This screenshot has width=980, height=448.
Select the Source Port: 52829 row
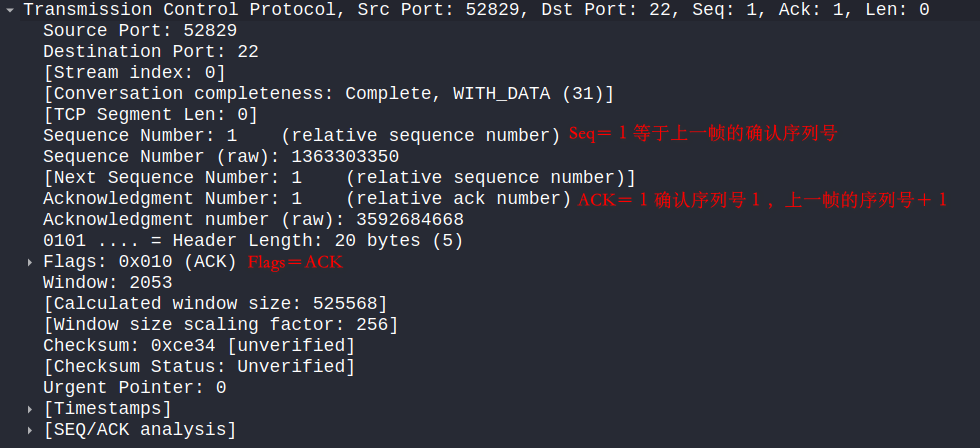coord(140,31)
